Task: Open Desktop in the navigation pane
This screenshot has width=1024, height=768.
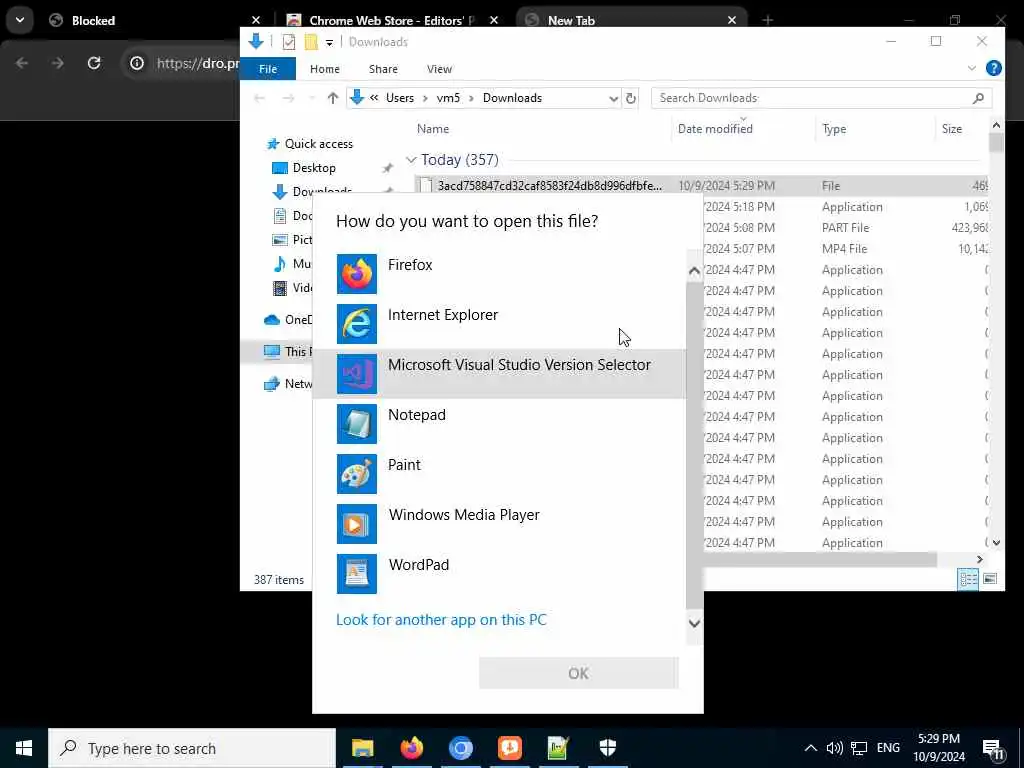Action: pos(313,168)
